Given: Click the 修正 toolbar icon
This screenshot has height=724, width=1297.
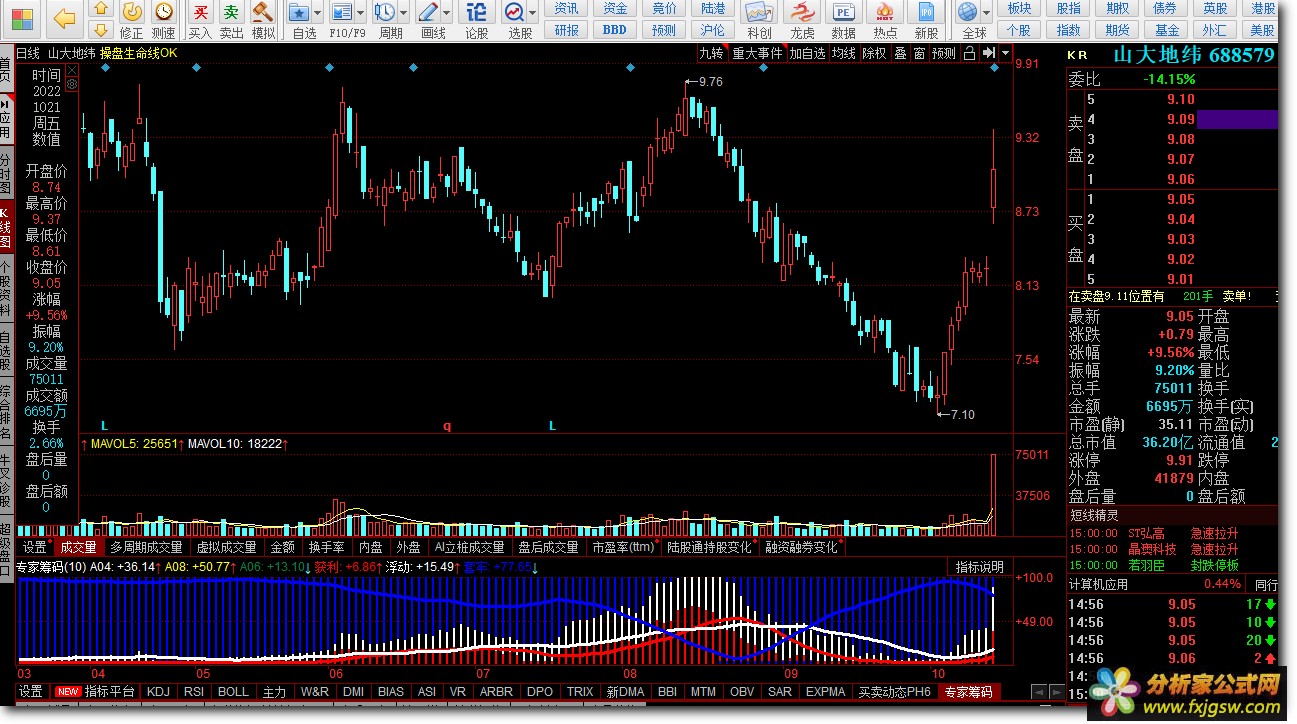Looking at the screenshot, I should (x=131, y=13).
